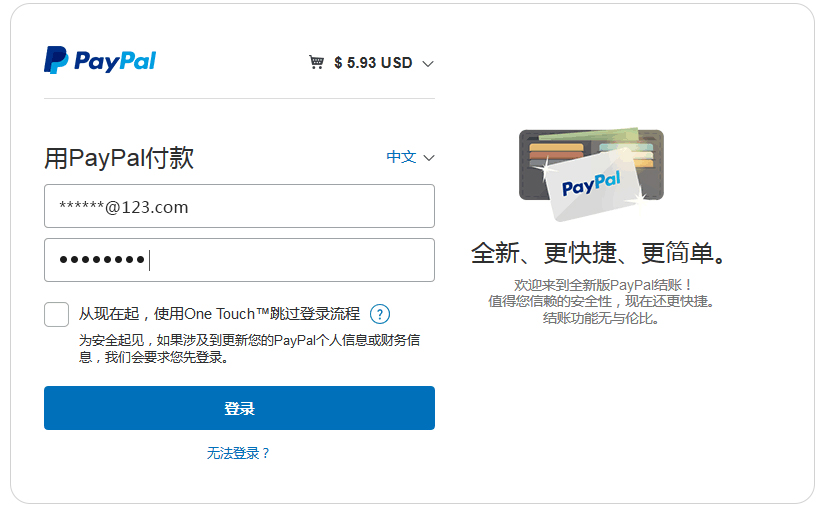Click the 用PayPal付款 heading
Screen dimensions: 821x512
(119, 157)
